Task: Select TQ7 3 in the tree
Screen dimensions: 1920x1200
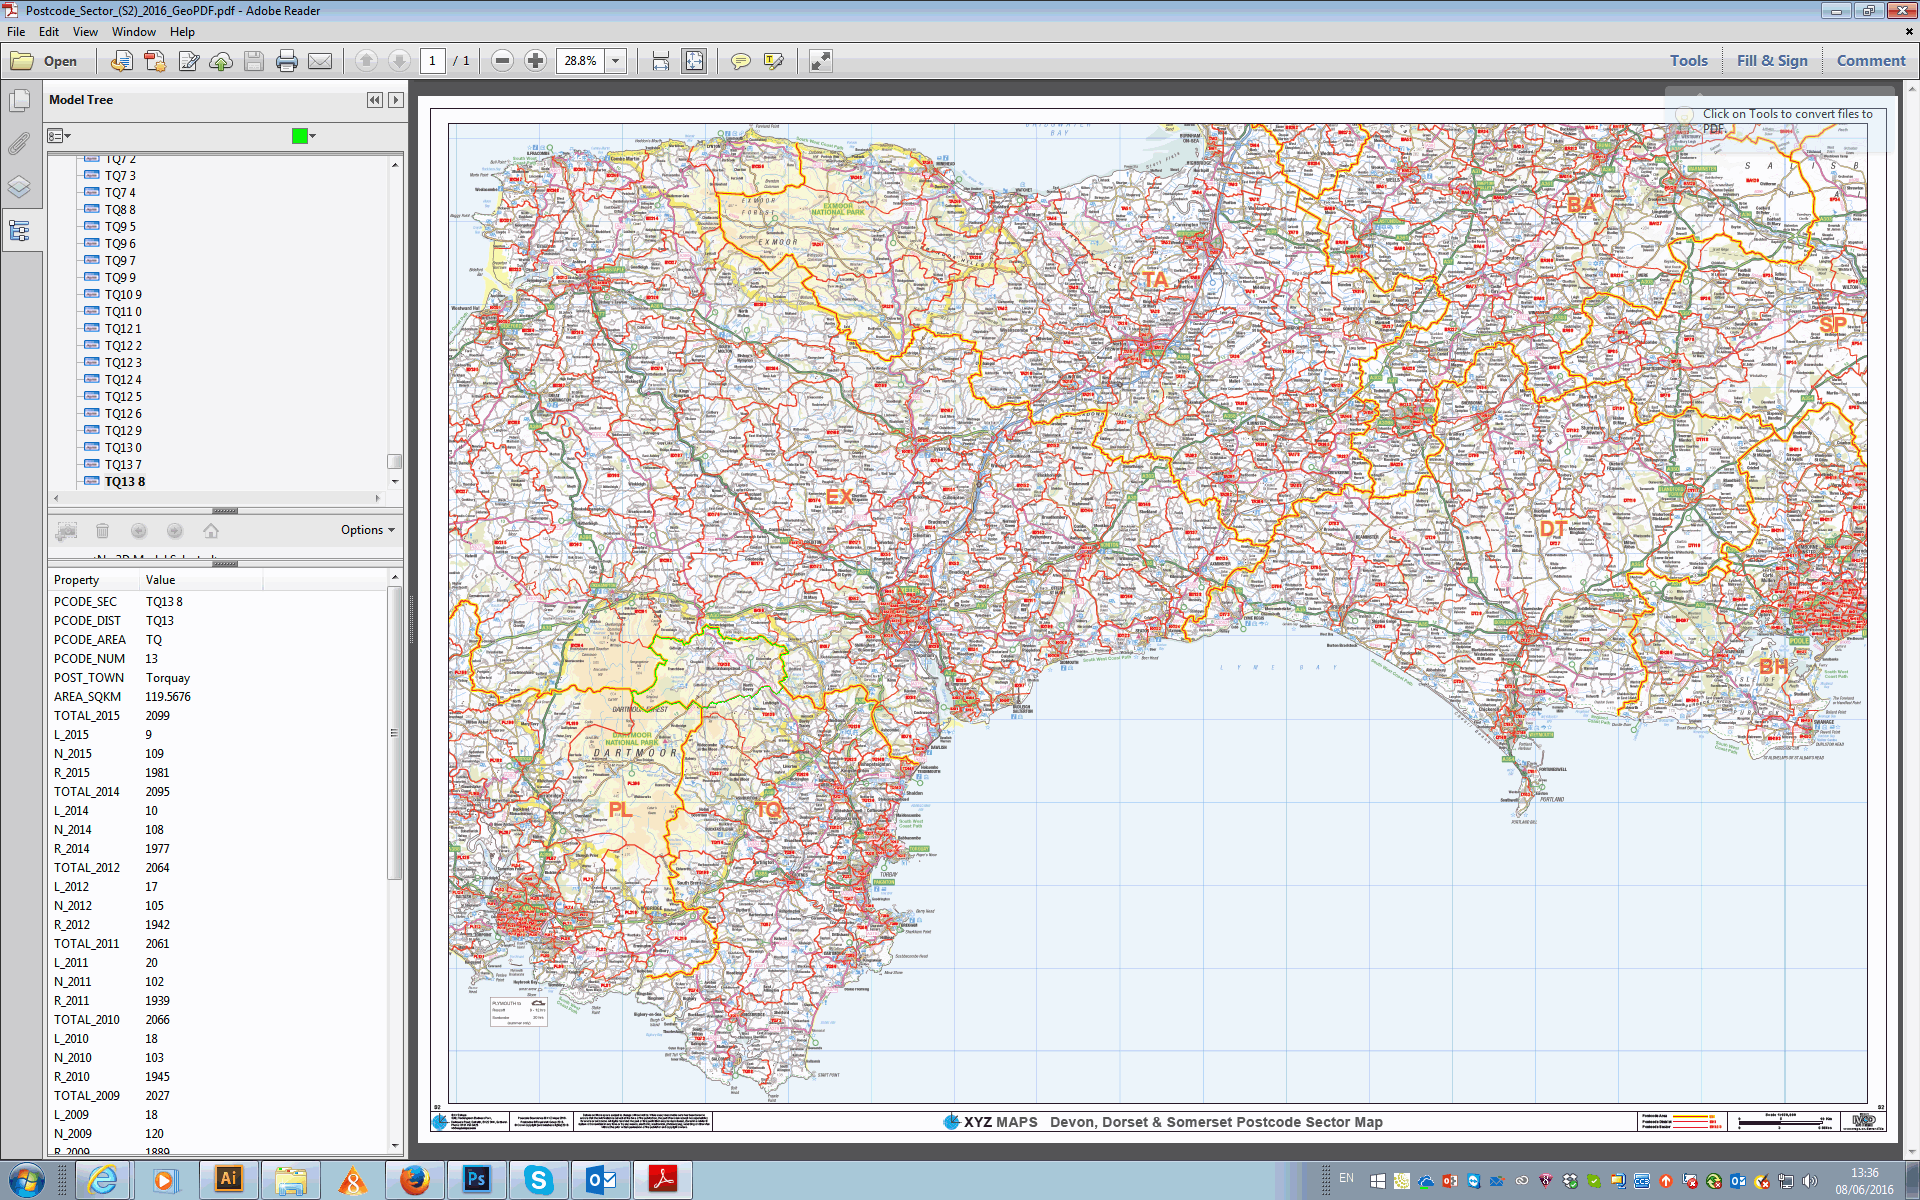Action: (x=120, y=176)
